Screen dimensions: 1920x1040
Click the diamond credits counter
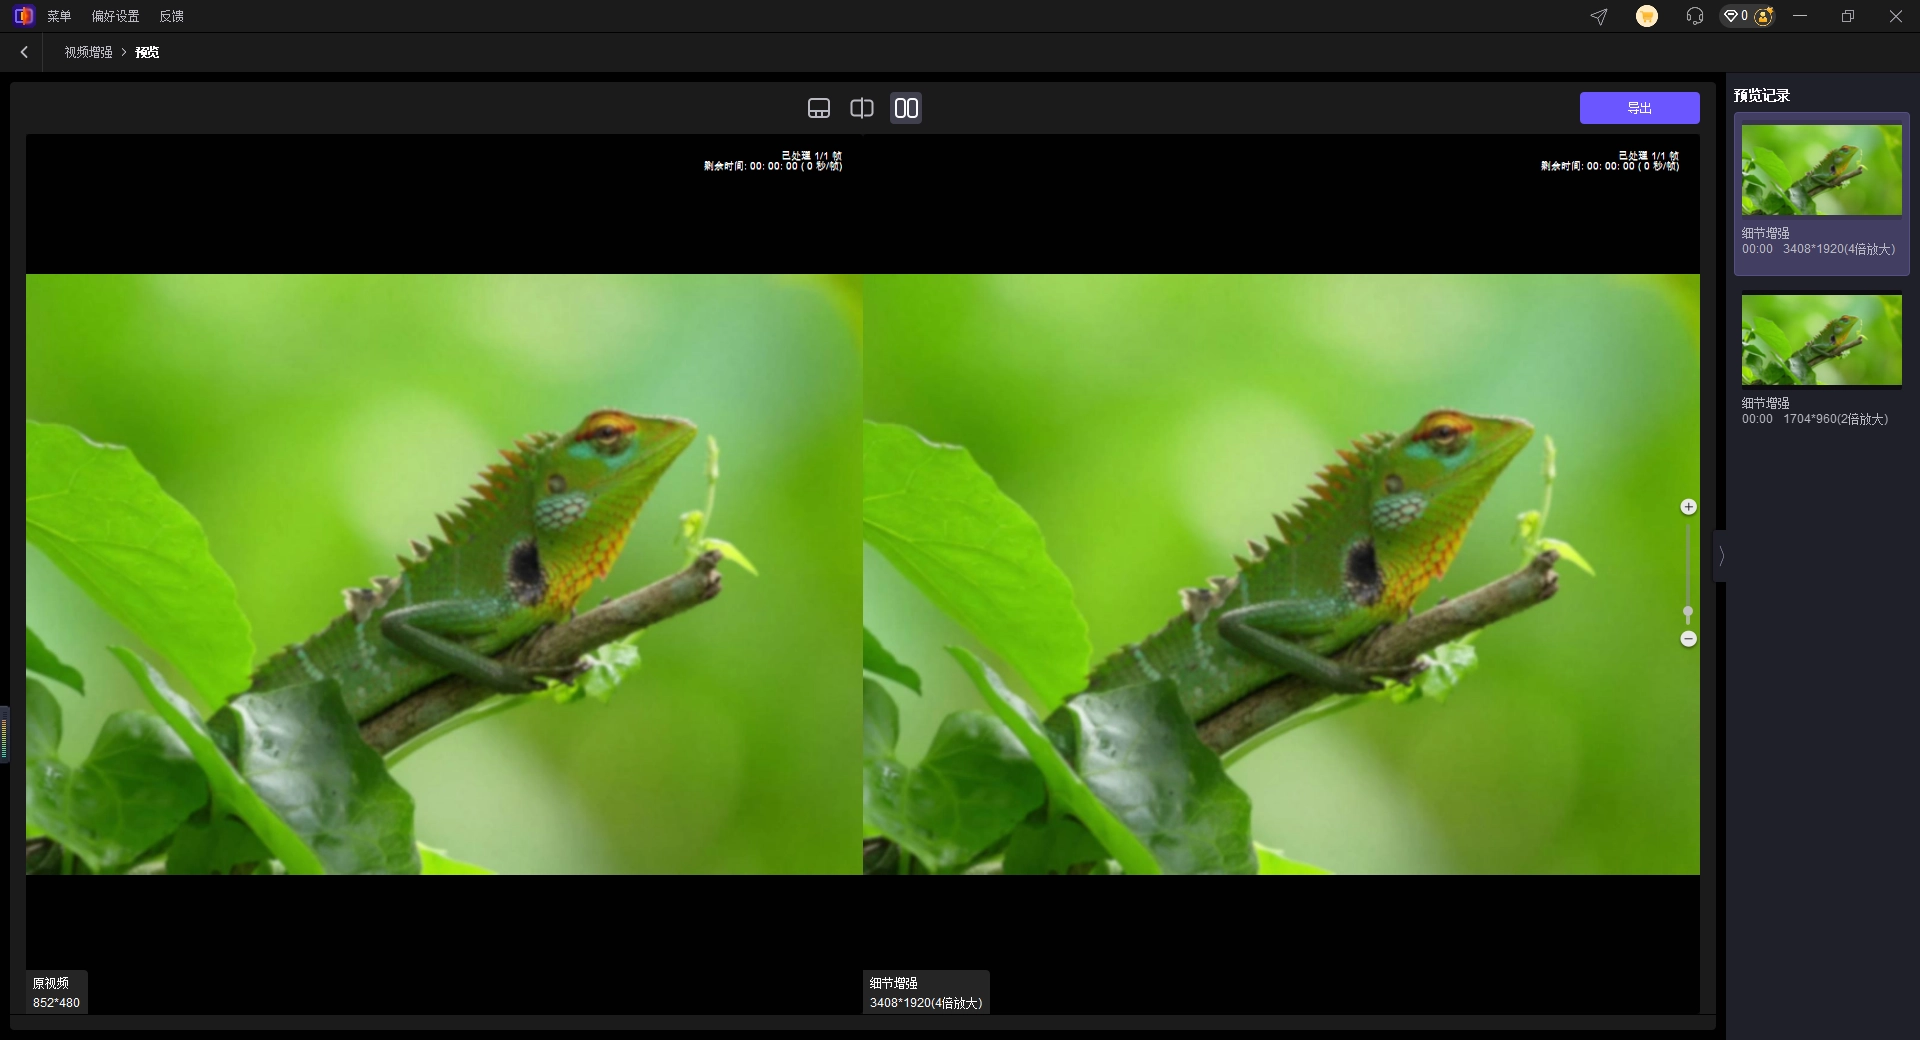point(1735,17)
